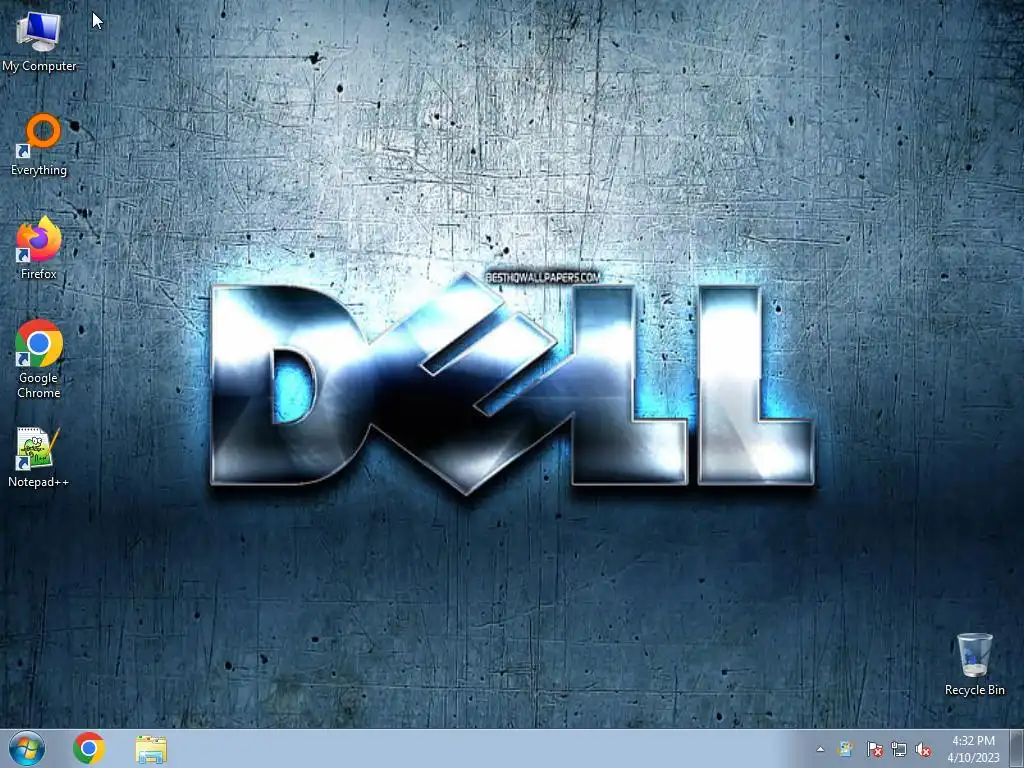Viewport: 1024px width, 768px height.
Task: Click the muted volume speaker icon
Action: pos(923,749)
